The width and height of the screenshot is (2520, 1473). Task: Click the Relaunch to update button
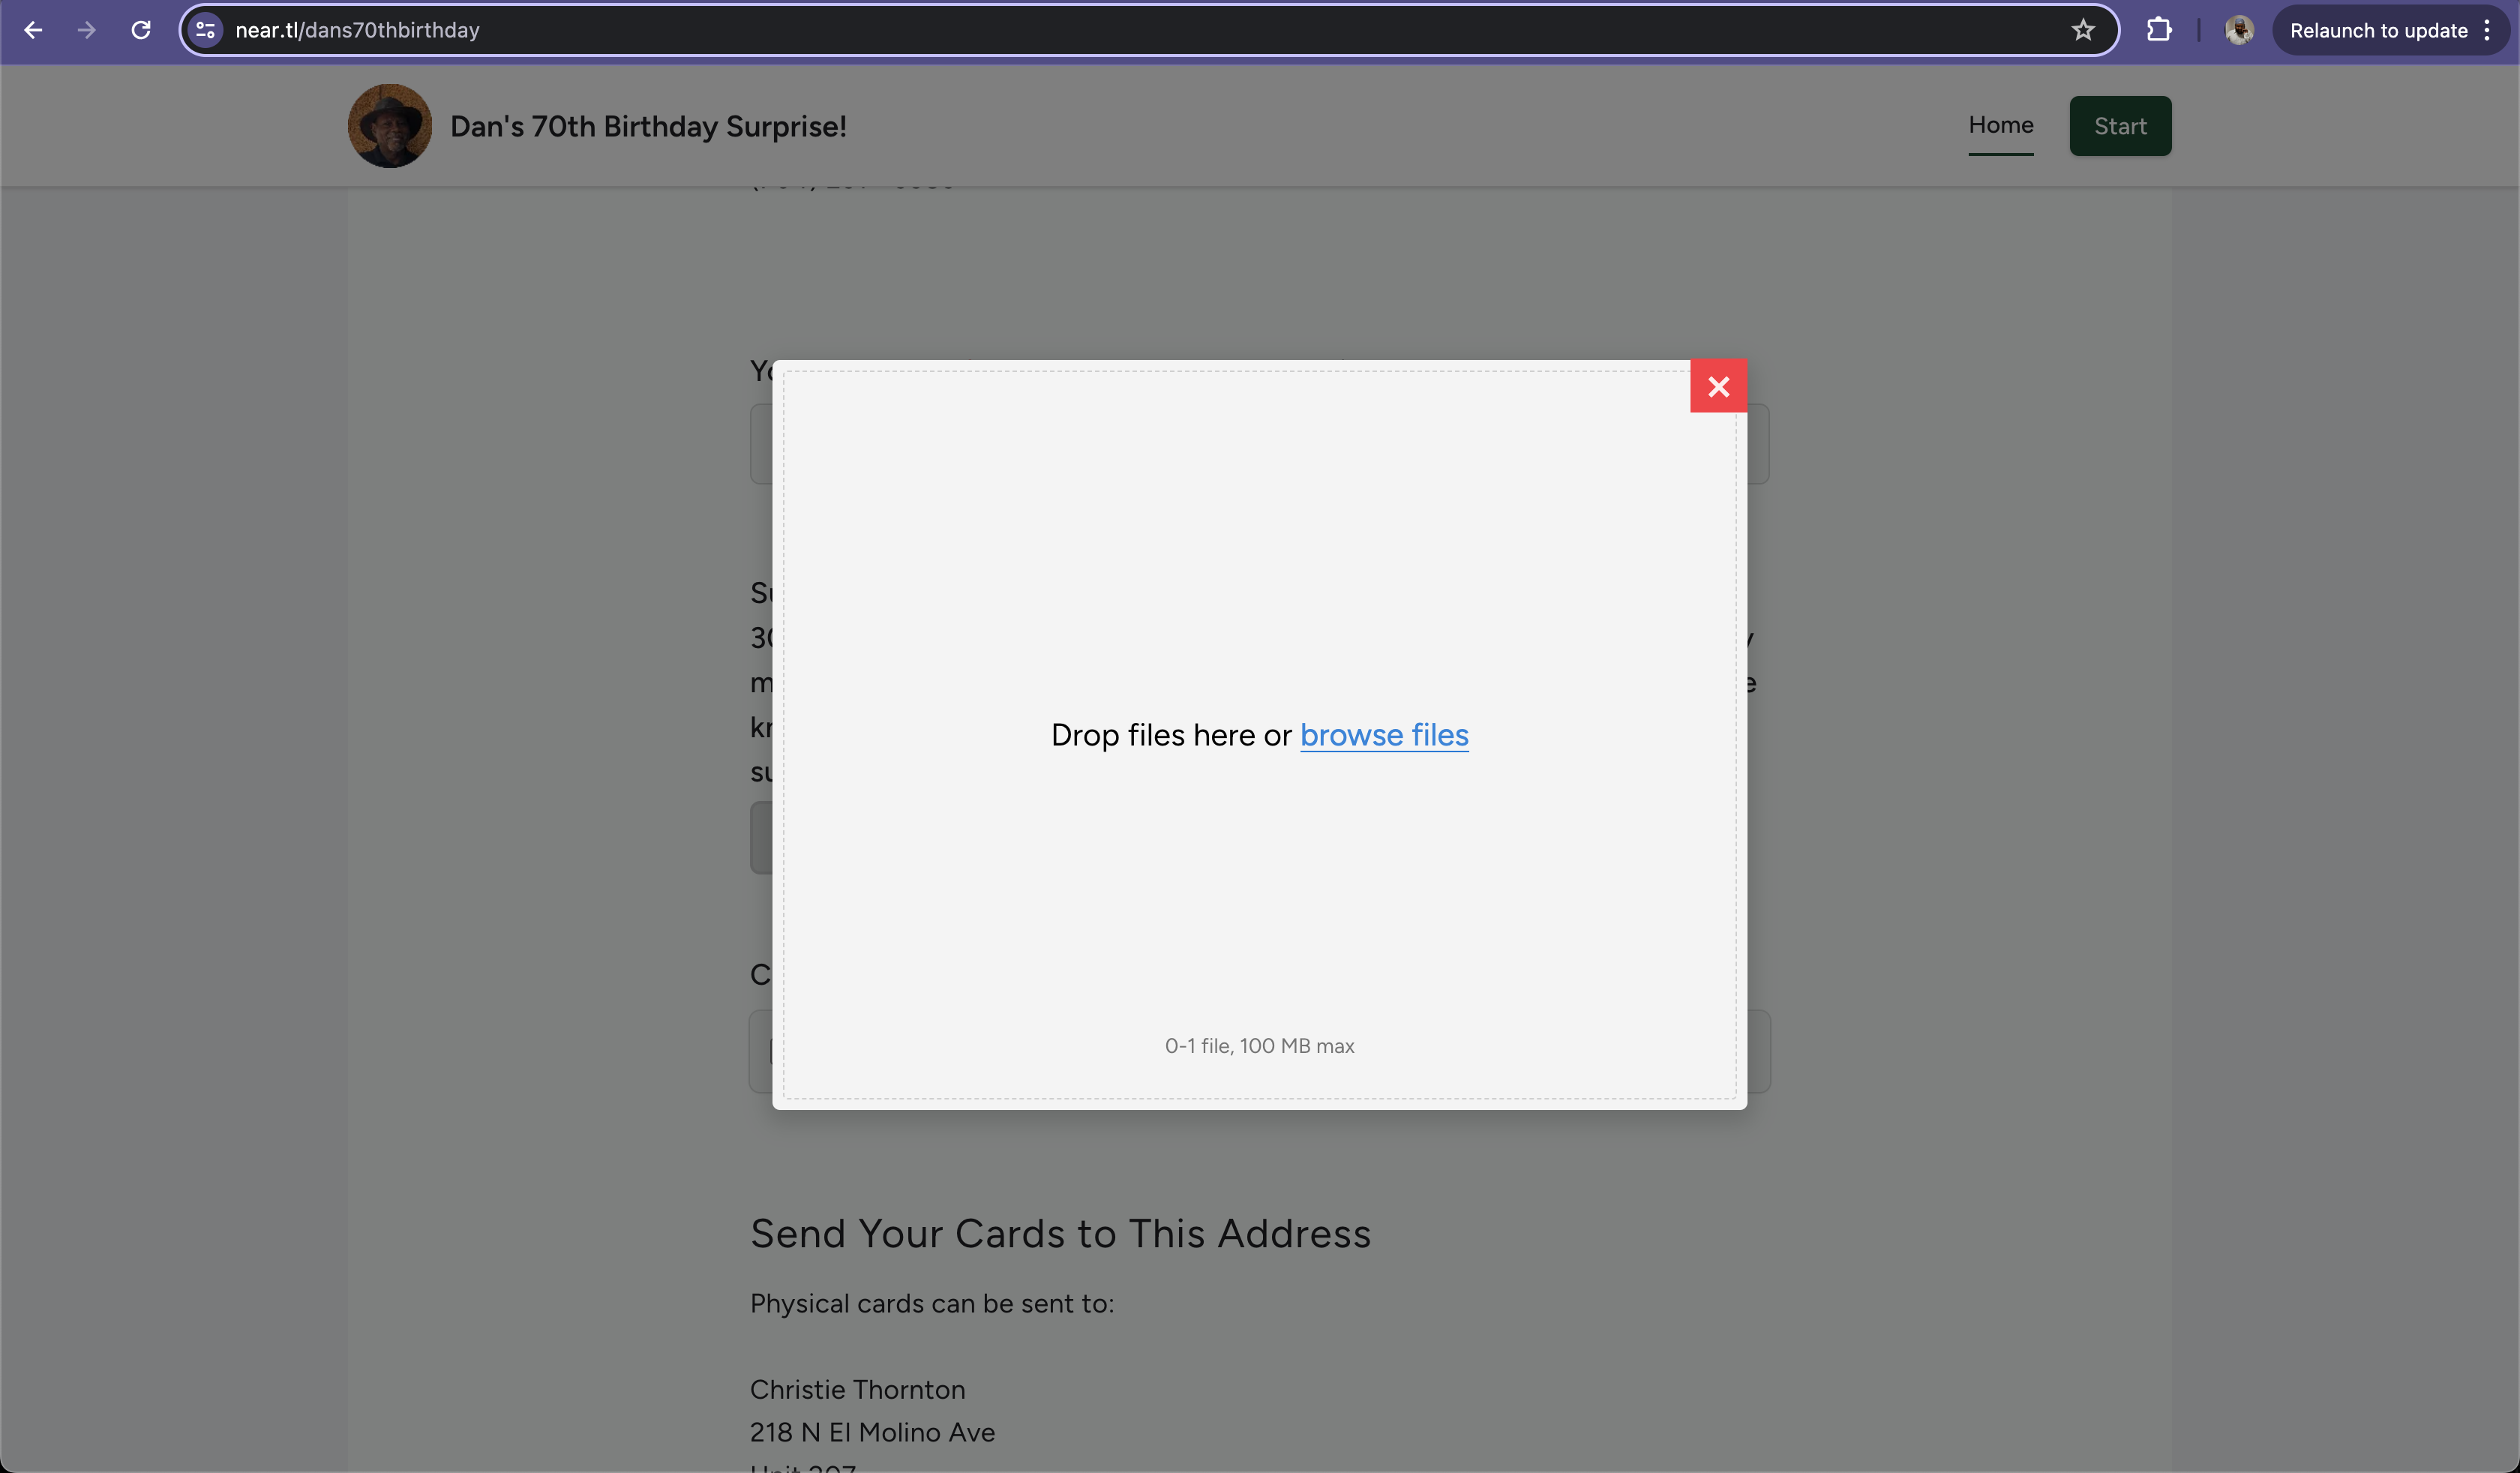pyautogui.click(x=2378, y=30)
